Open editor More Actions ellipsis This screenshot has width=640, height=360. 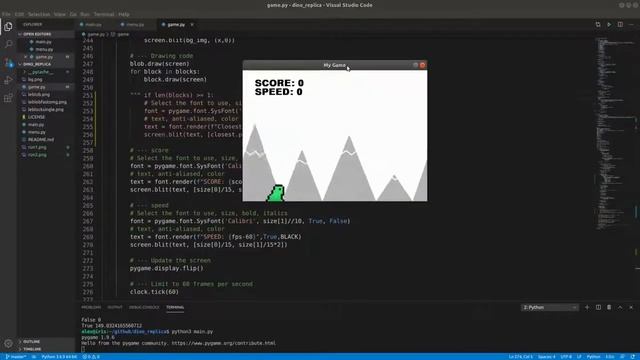tap(631, 24)
